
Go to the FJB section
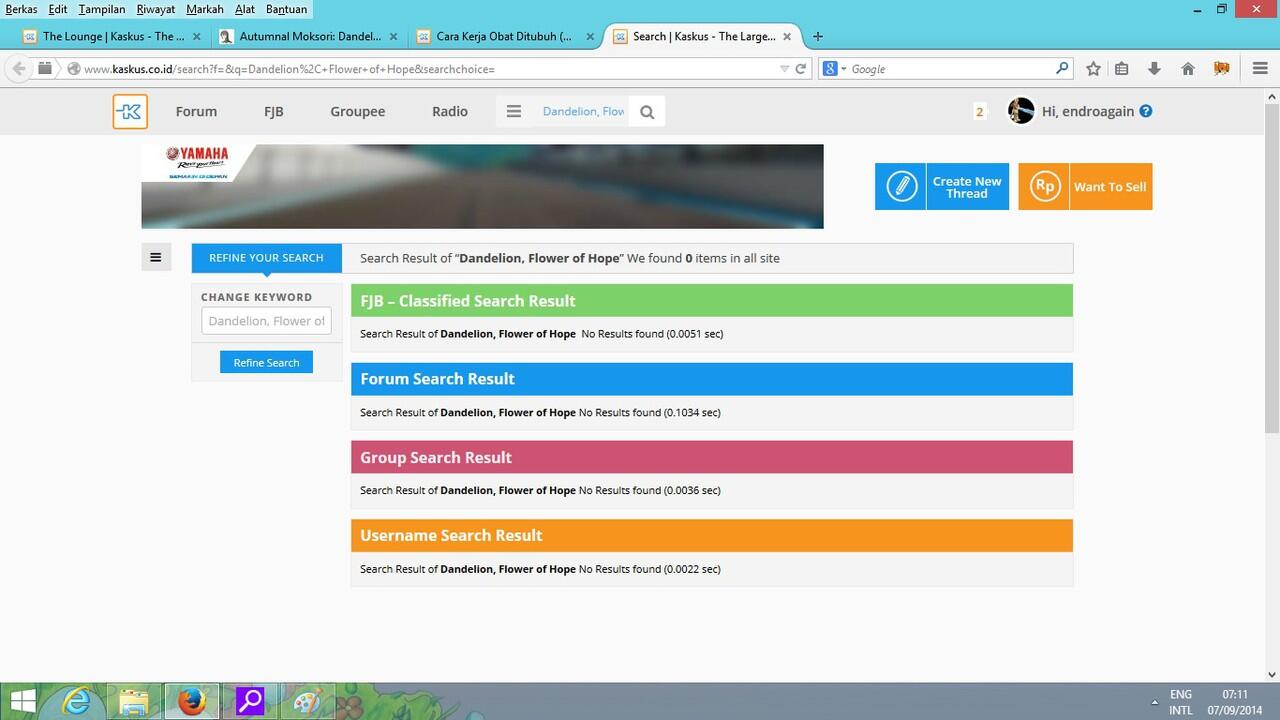click(274, 111)
